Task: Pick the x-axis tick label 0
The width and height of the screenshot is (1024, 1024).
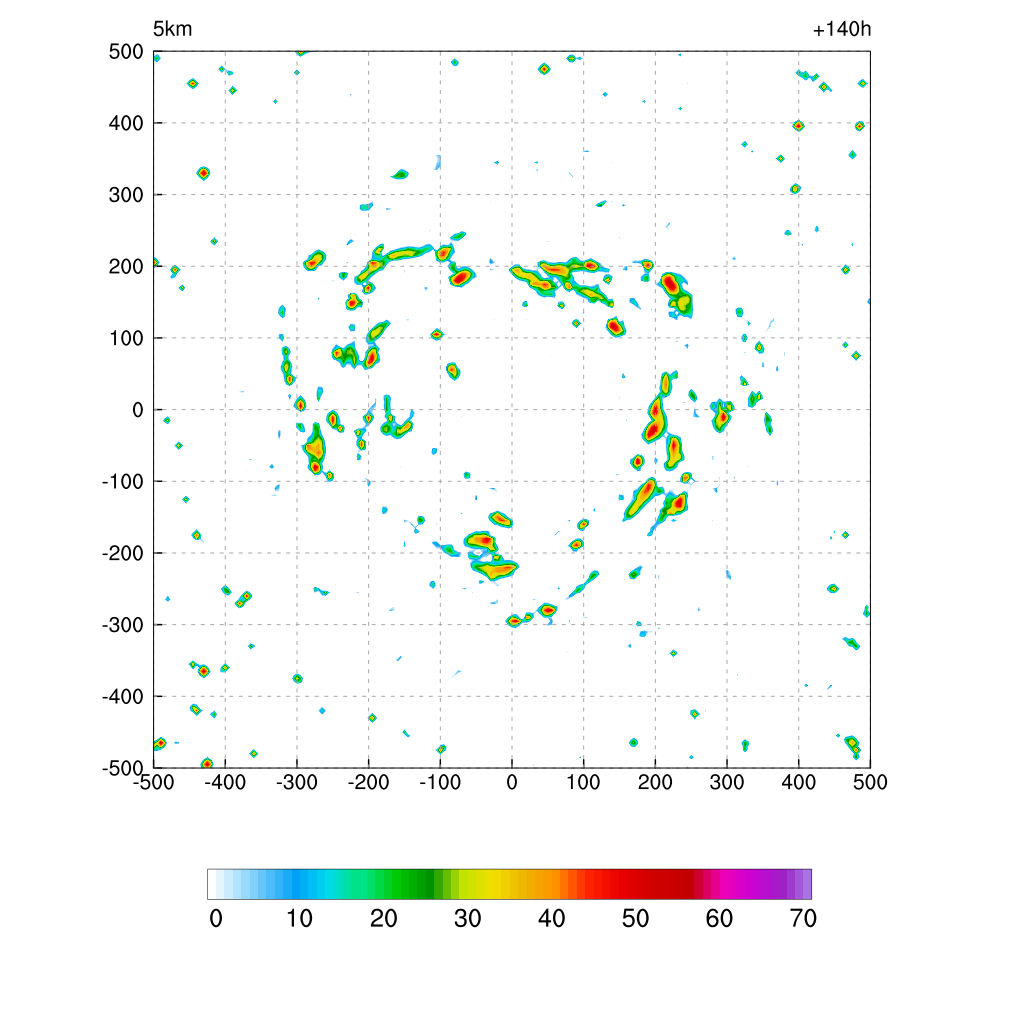Action: coord(512,782)
